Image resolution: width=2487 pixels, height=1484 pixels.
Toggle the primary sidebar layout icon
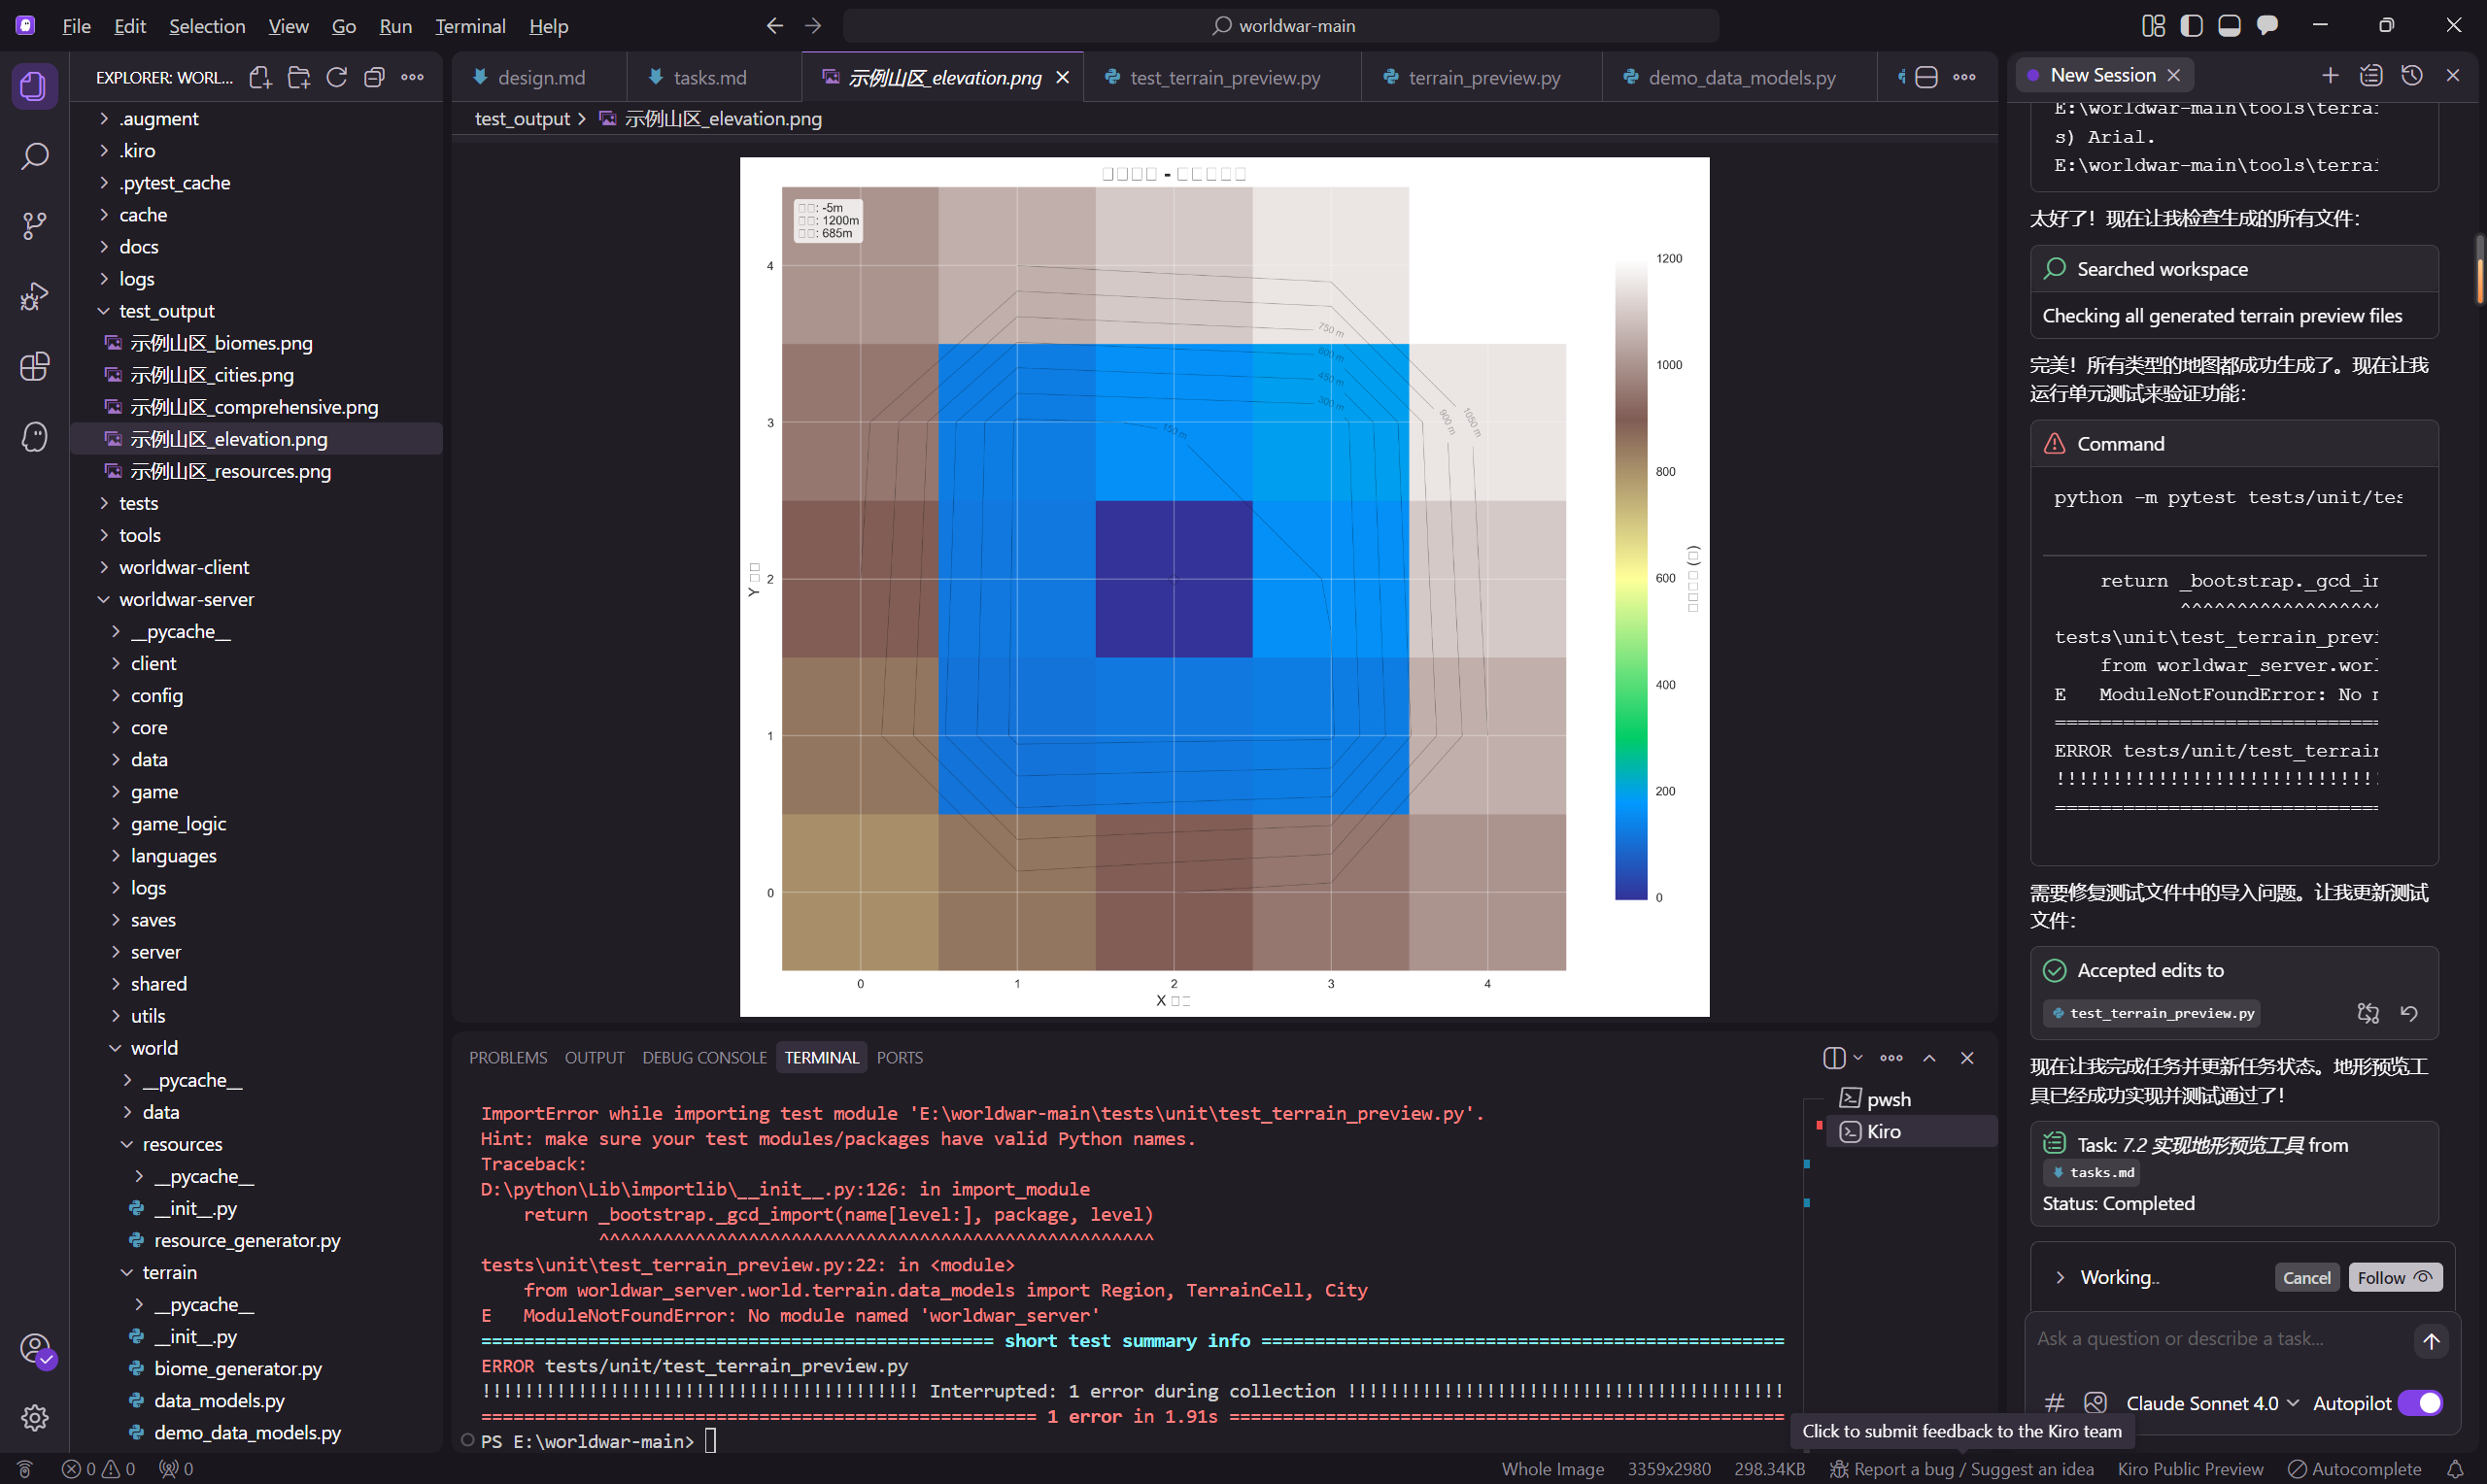[2192, 25]
